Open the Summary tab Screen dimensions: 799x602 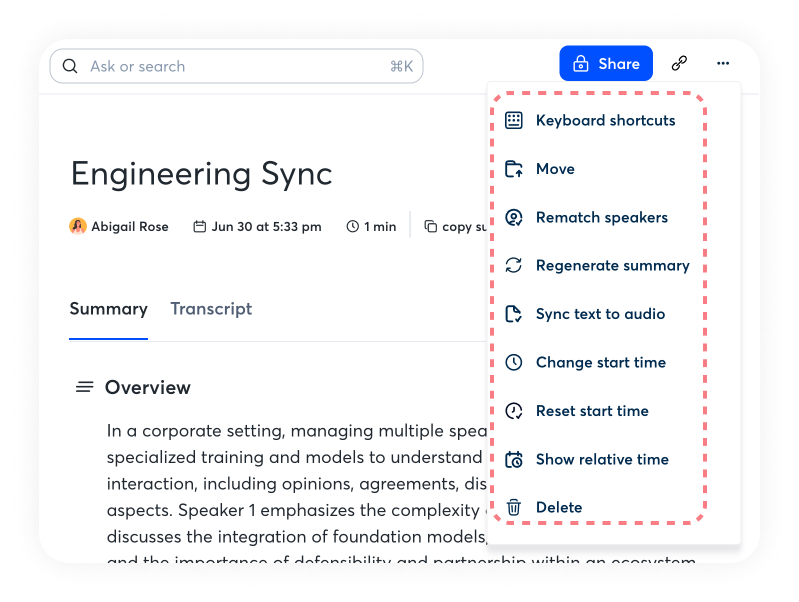[x=109, y=309]
